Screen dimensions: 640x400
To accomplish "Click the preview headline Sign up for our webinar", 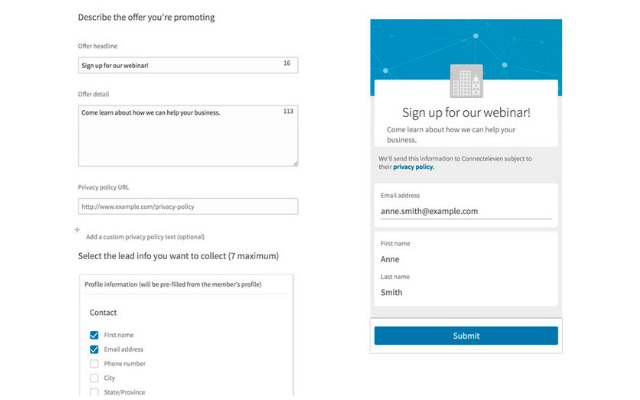I will [x=466, y=113].
